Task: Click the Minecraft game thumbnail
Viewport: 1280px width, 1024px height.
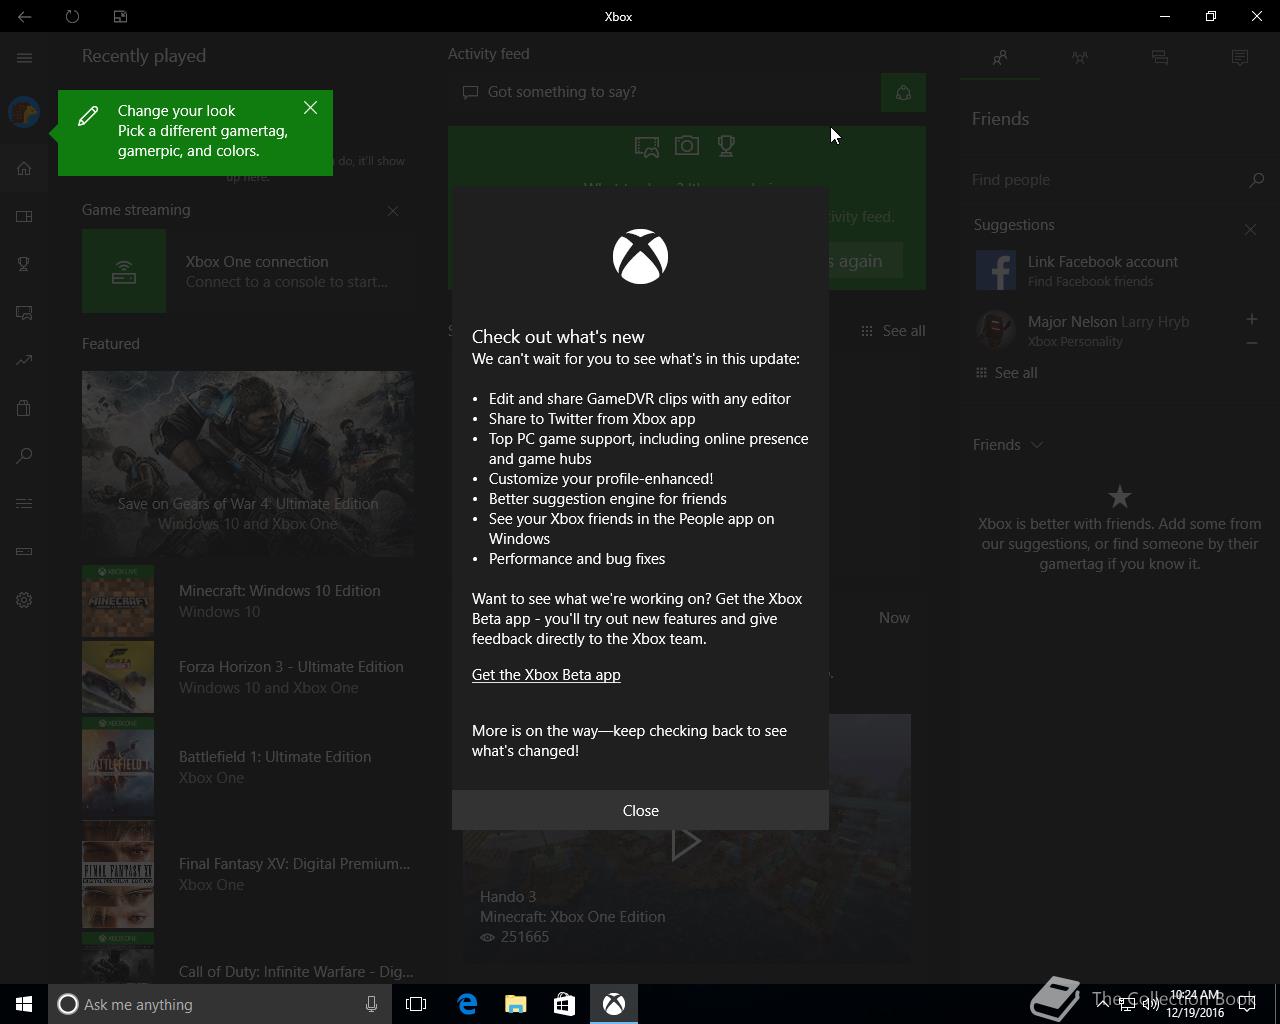Action: click(x=118, y=601)
